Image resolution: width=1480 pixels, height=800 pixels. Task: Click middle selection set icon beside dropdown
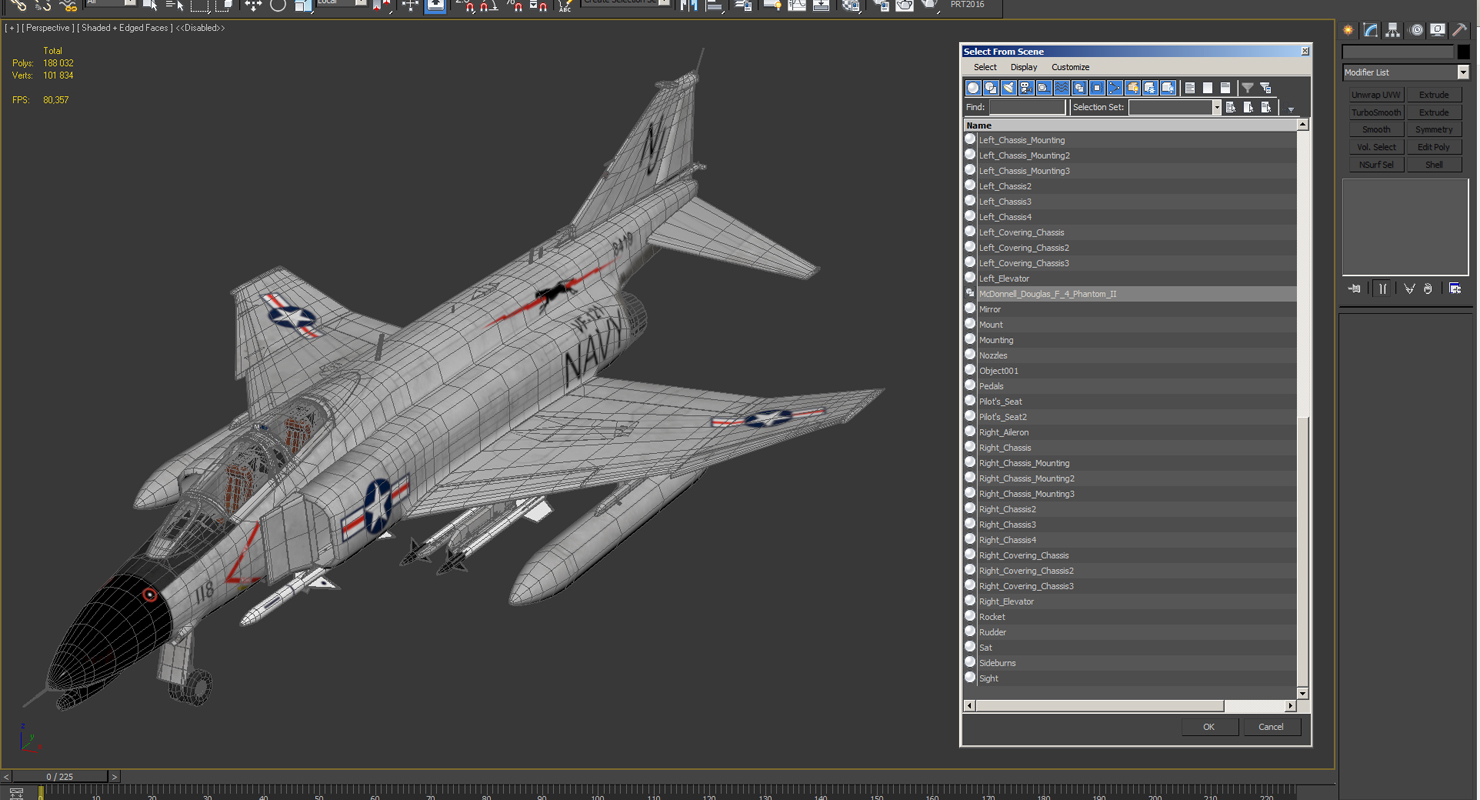[1248, 107]
